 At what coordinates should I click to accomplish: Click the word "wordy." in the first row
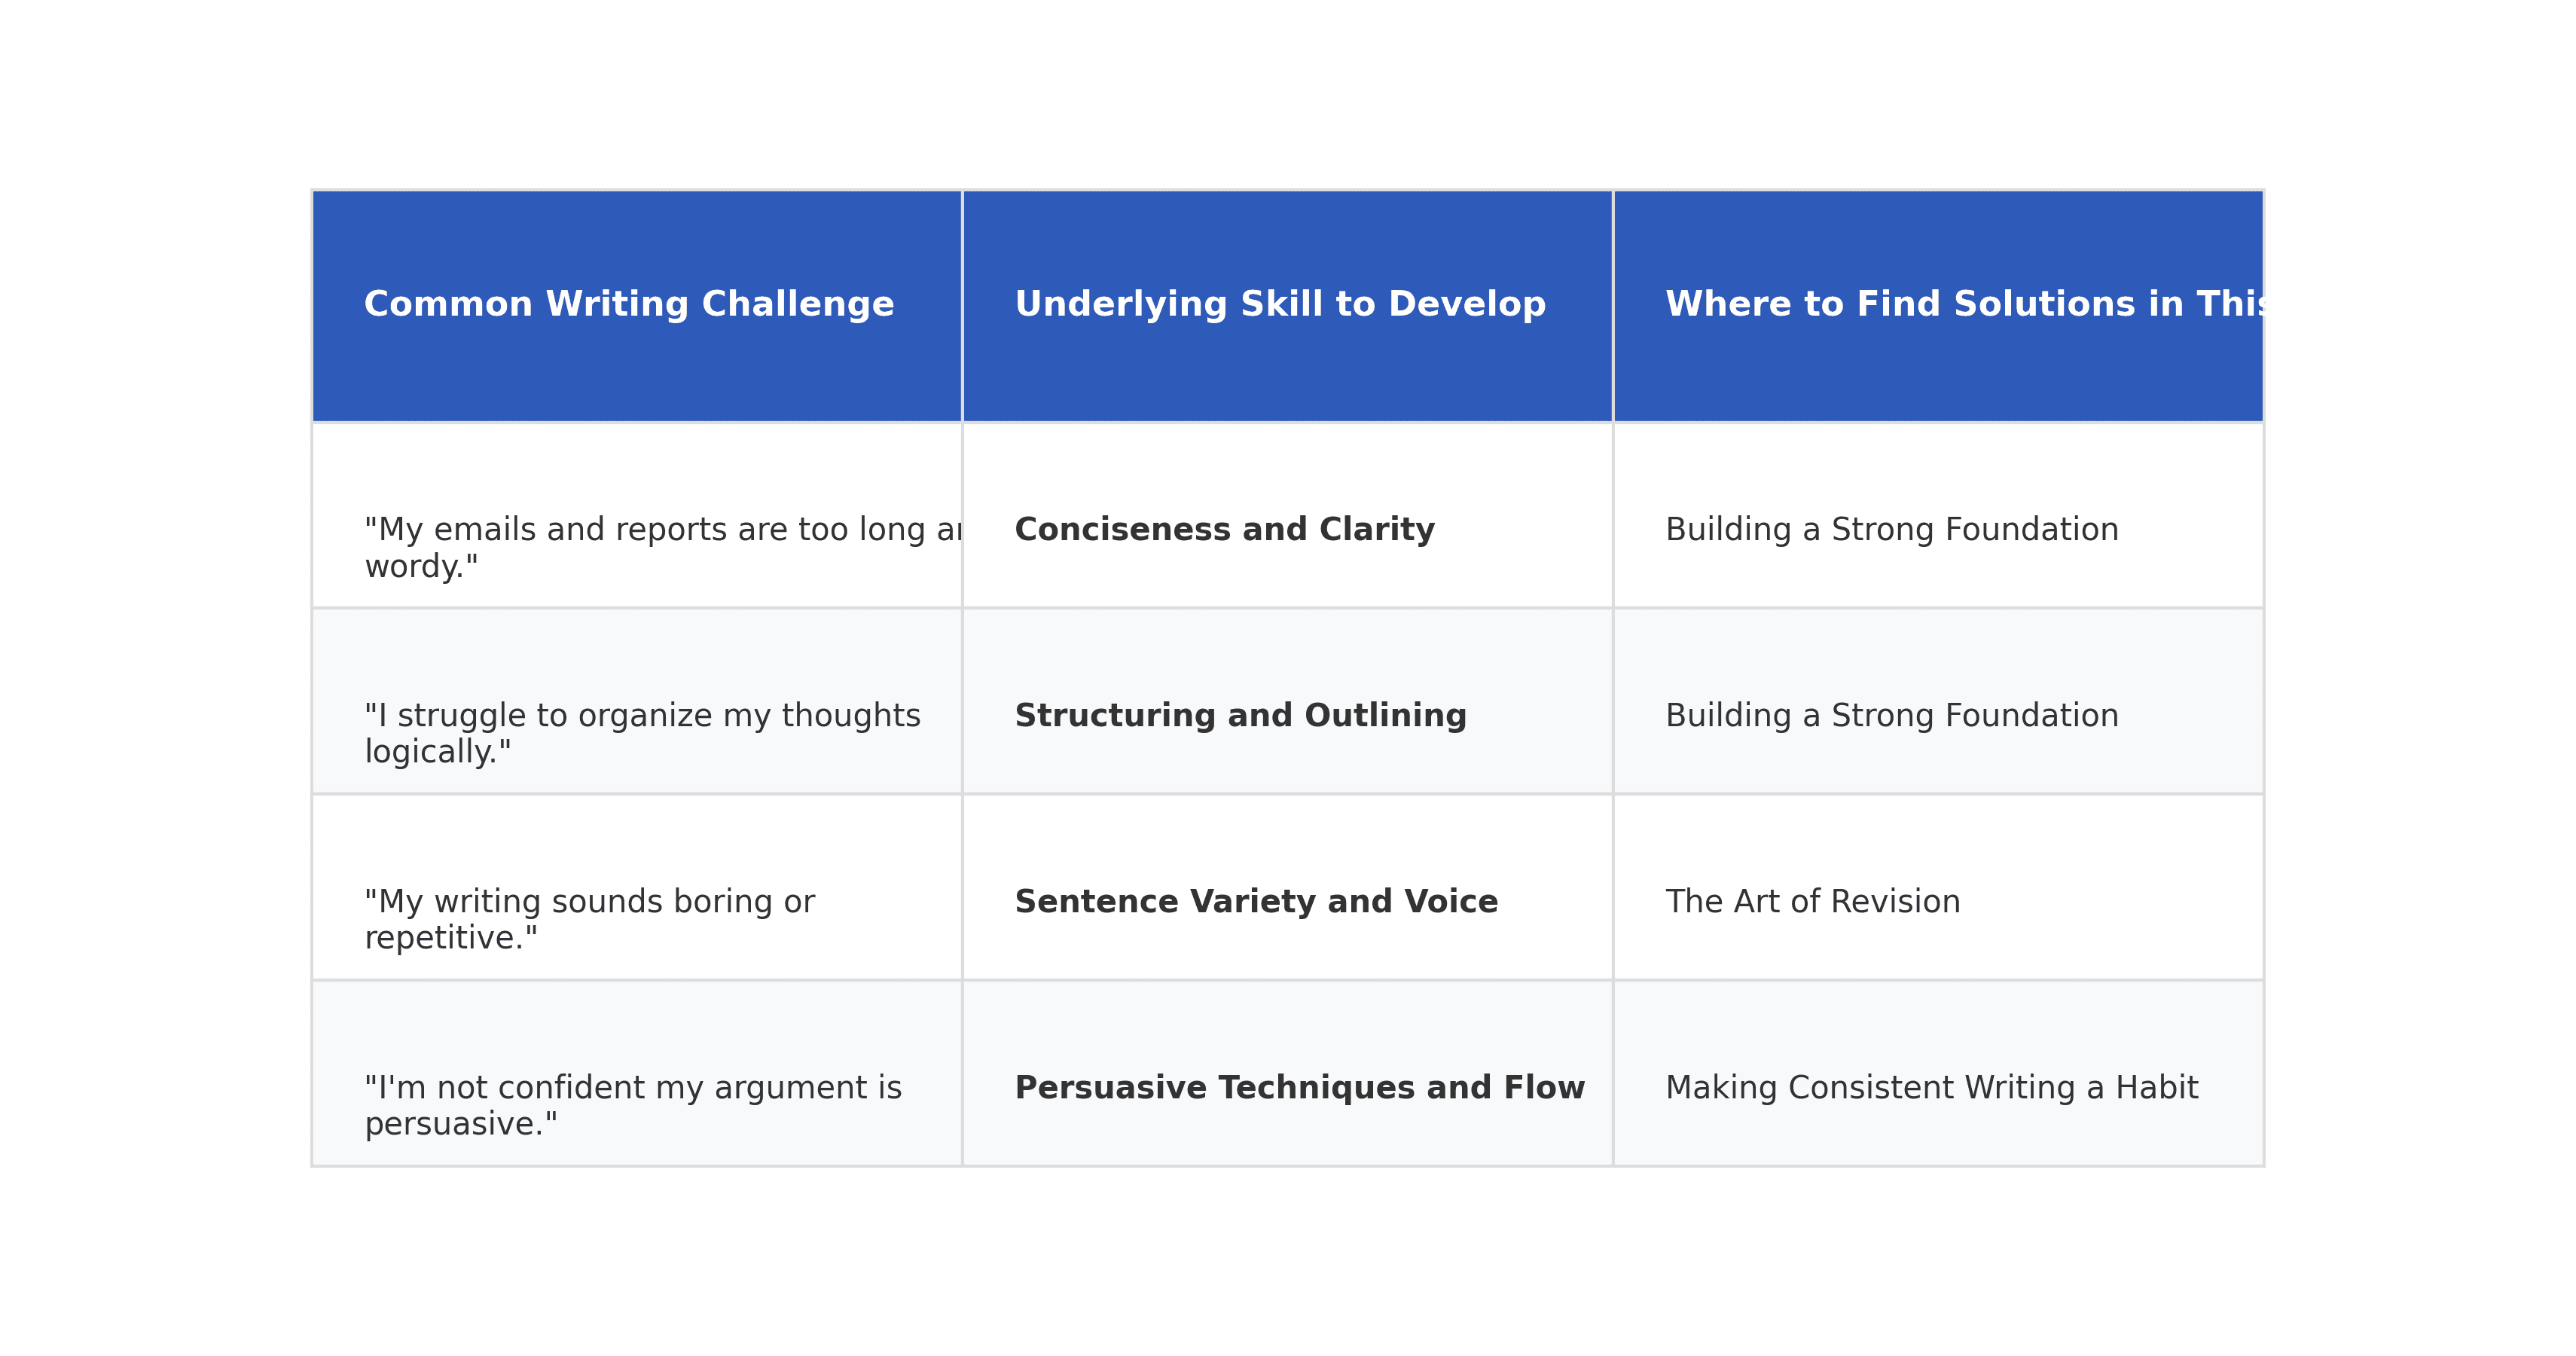tap(421, 567)
